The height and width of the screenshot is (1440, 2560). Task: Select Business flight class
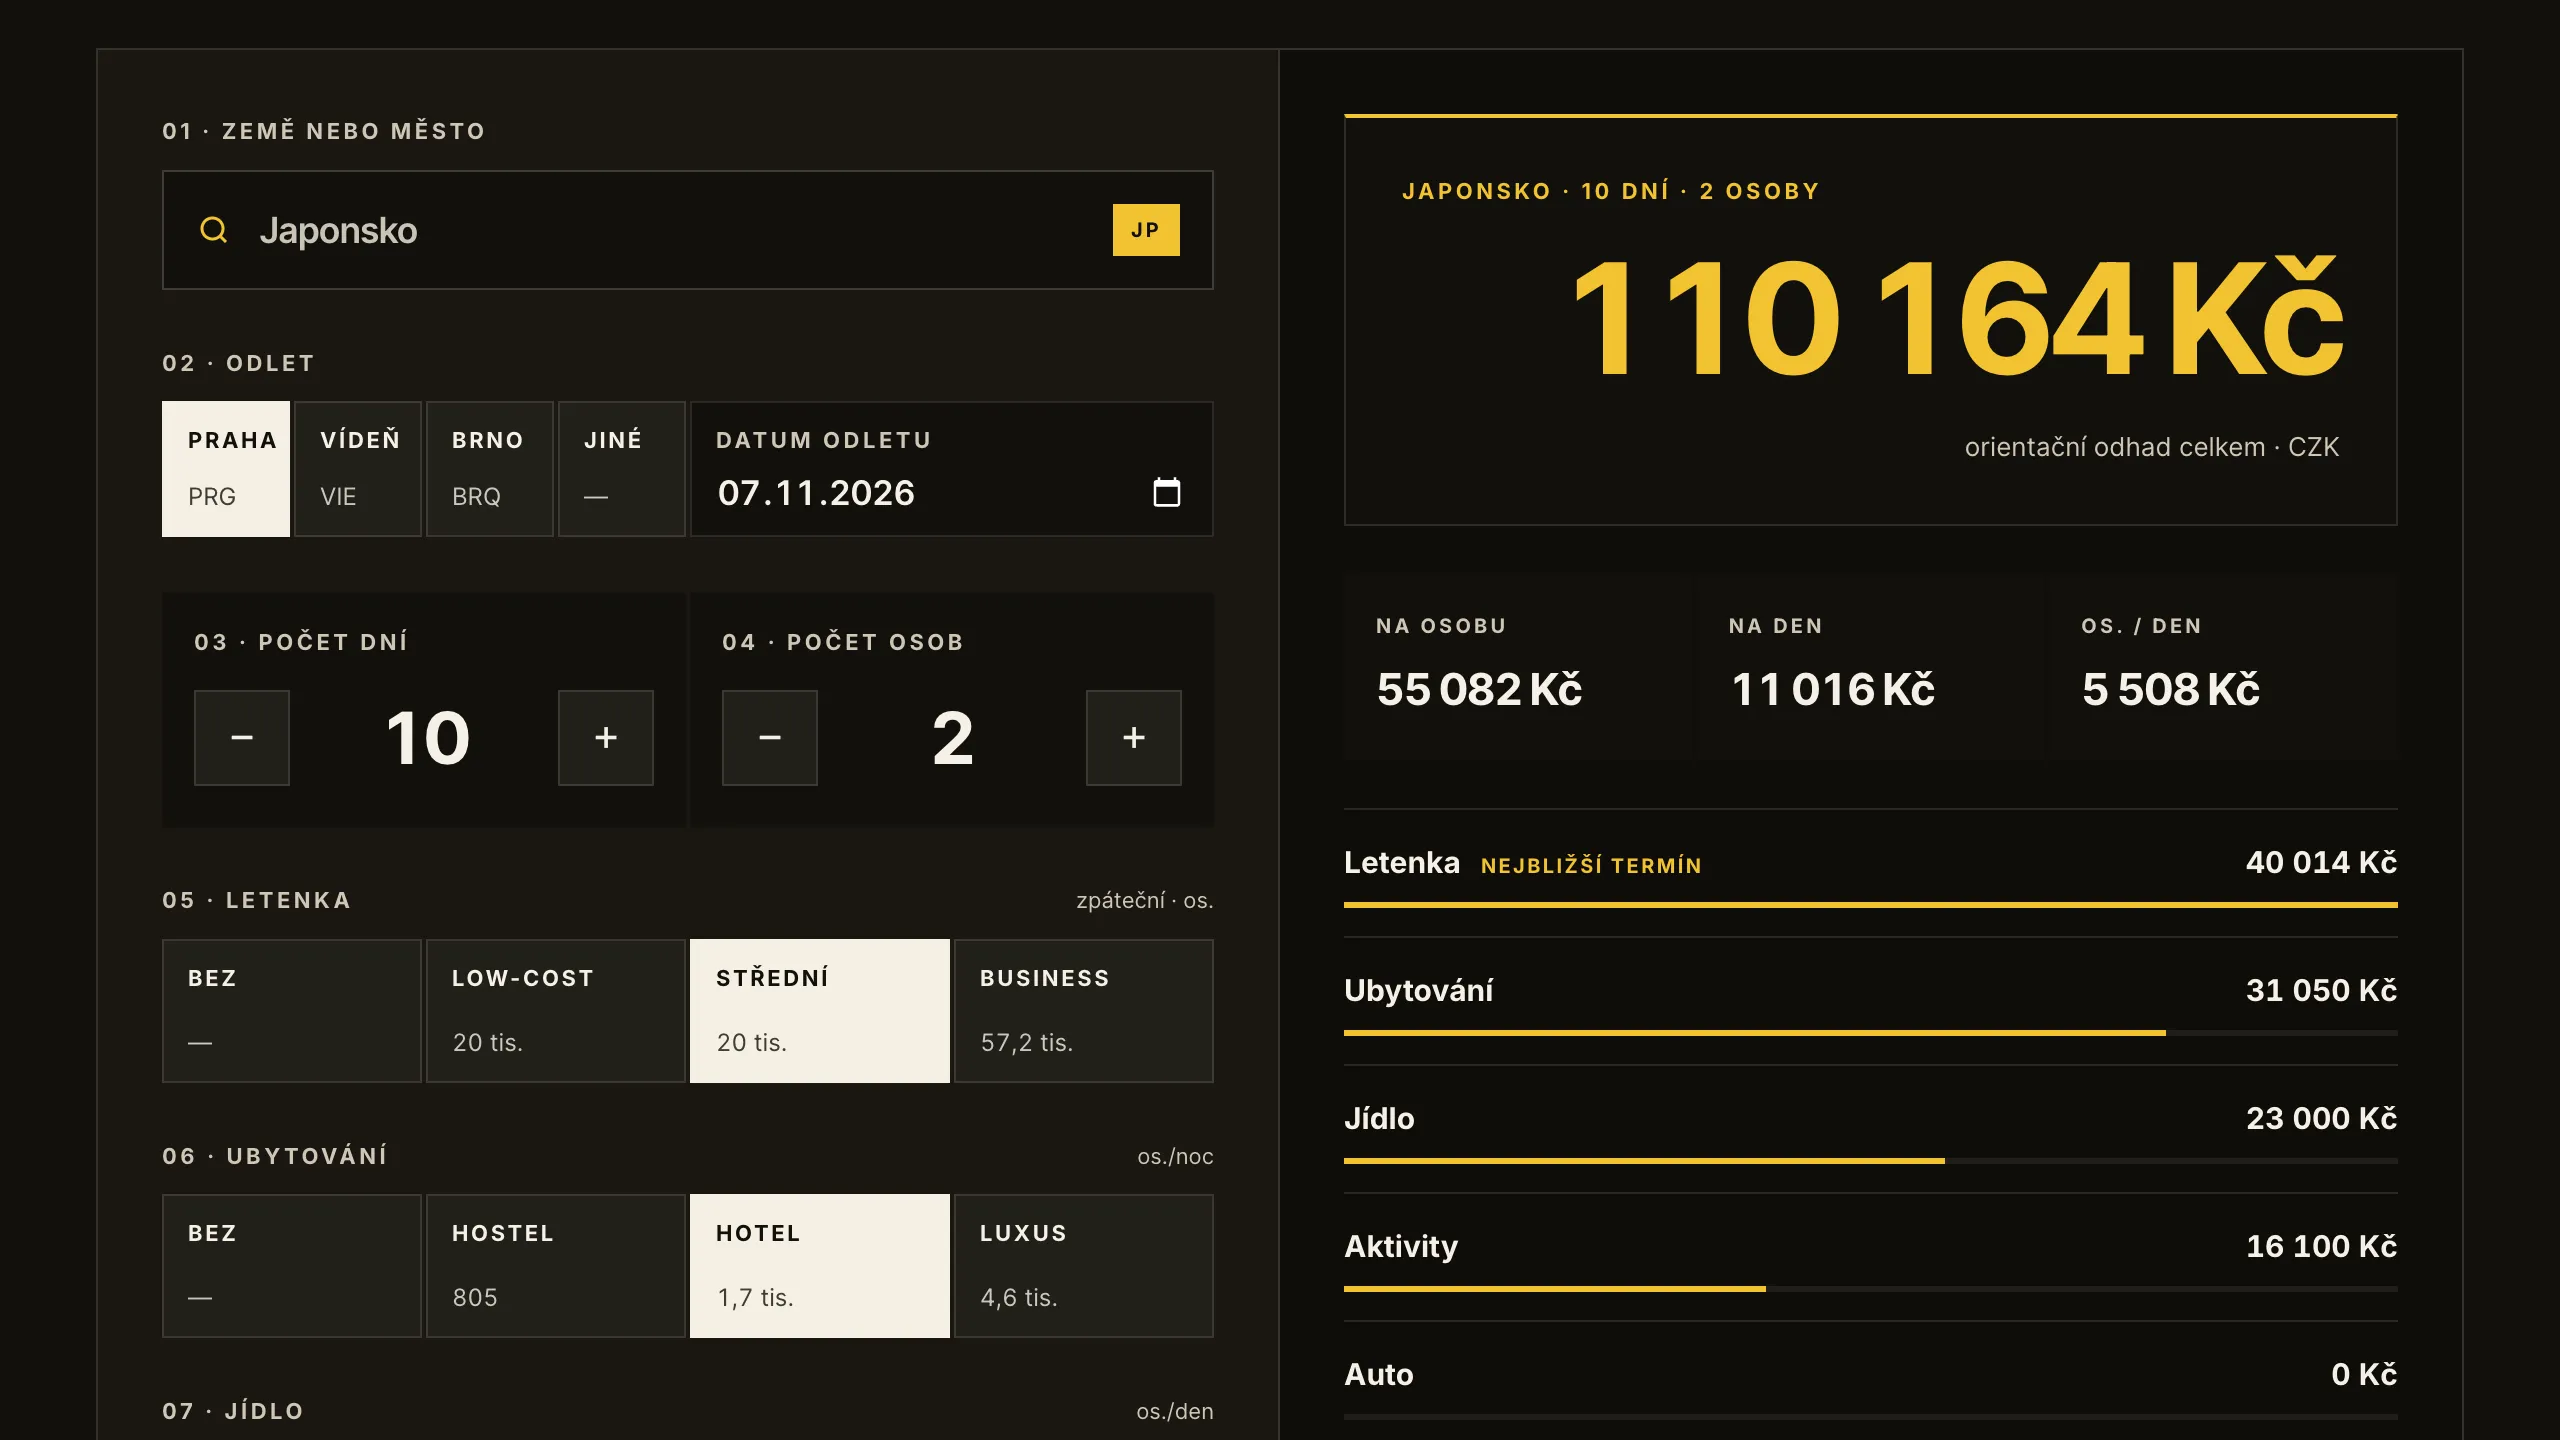click(x=1084, y=1011)
